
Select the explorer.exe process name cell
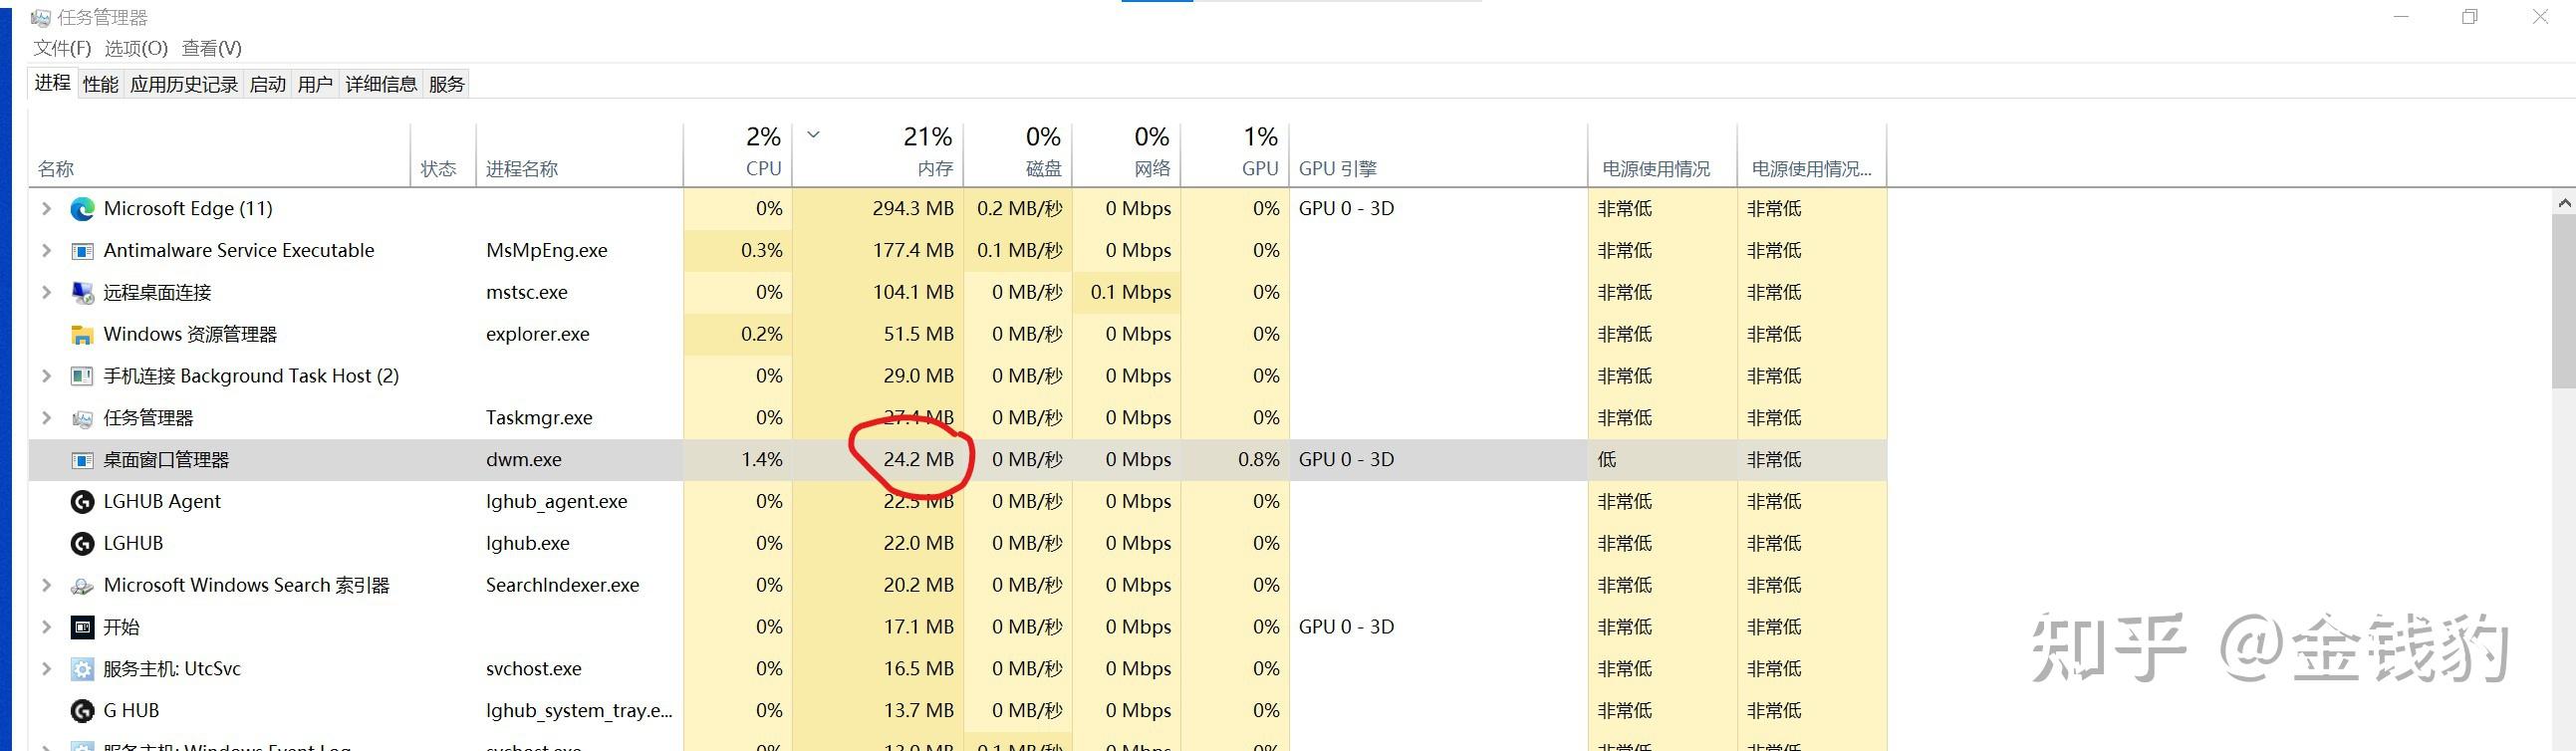(538, 335)
